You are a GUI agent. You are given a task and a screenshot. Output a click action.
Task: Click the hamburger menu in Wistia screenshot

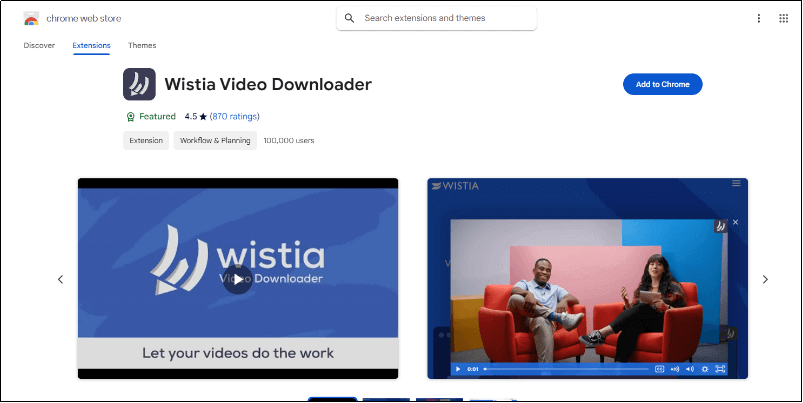point(736,183)
